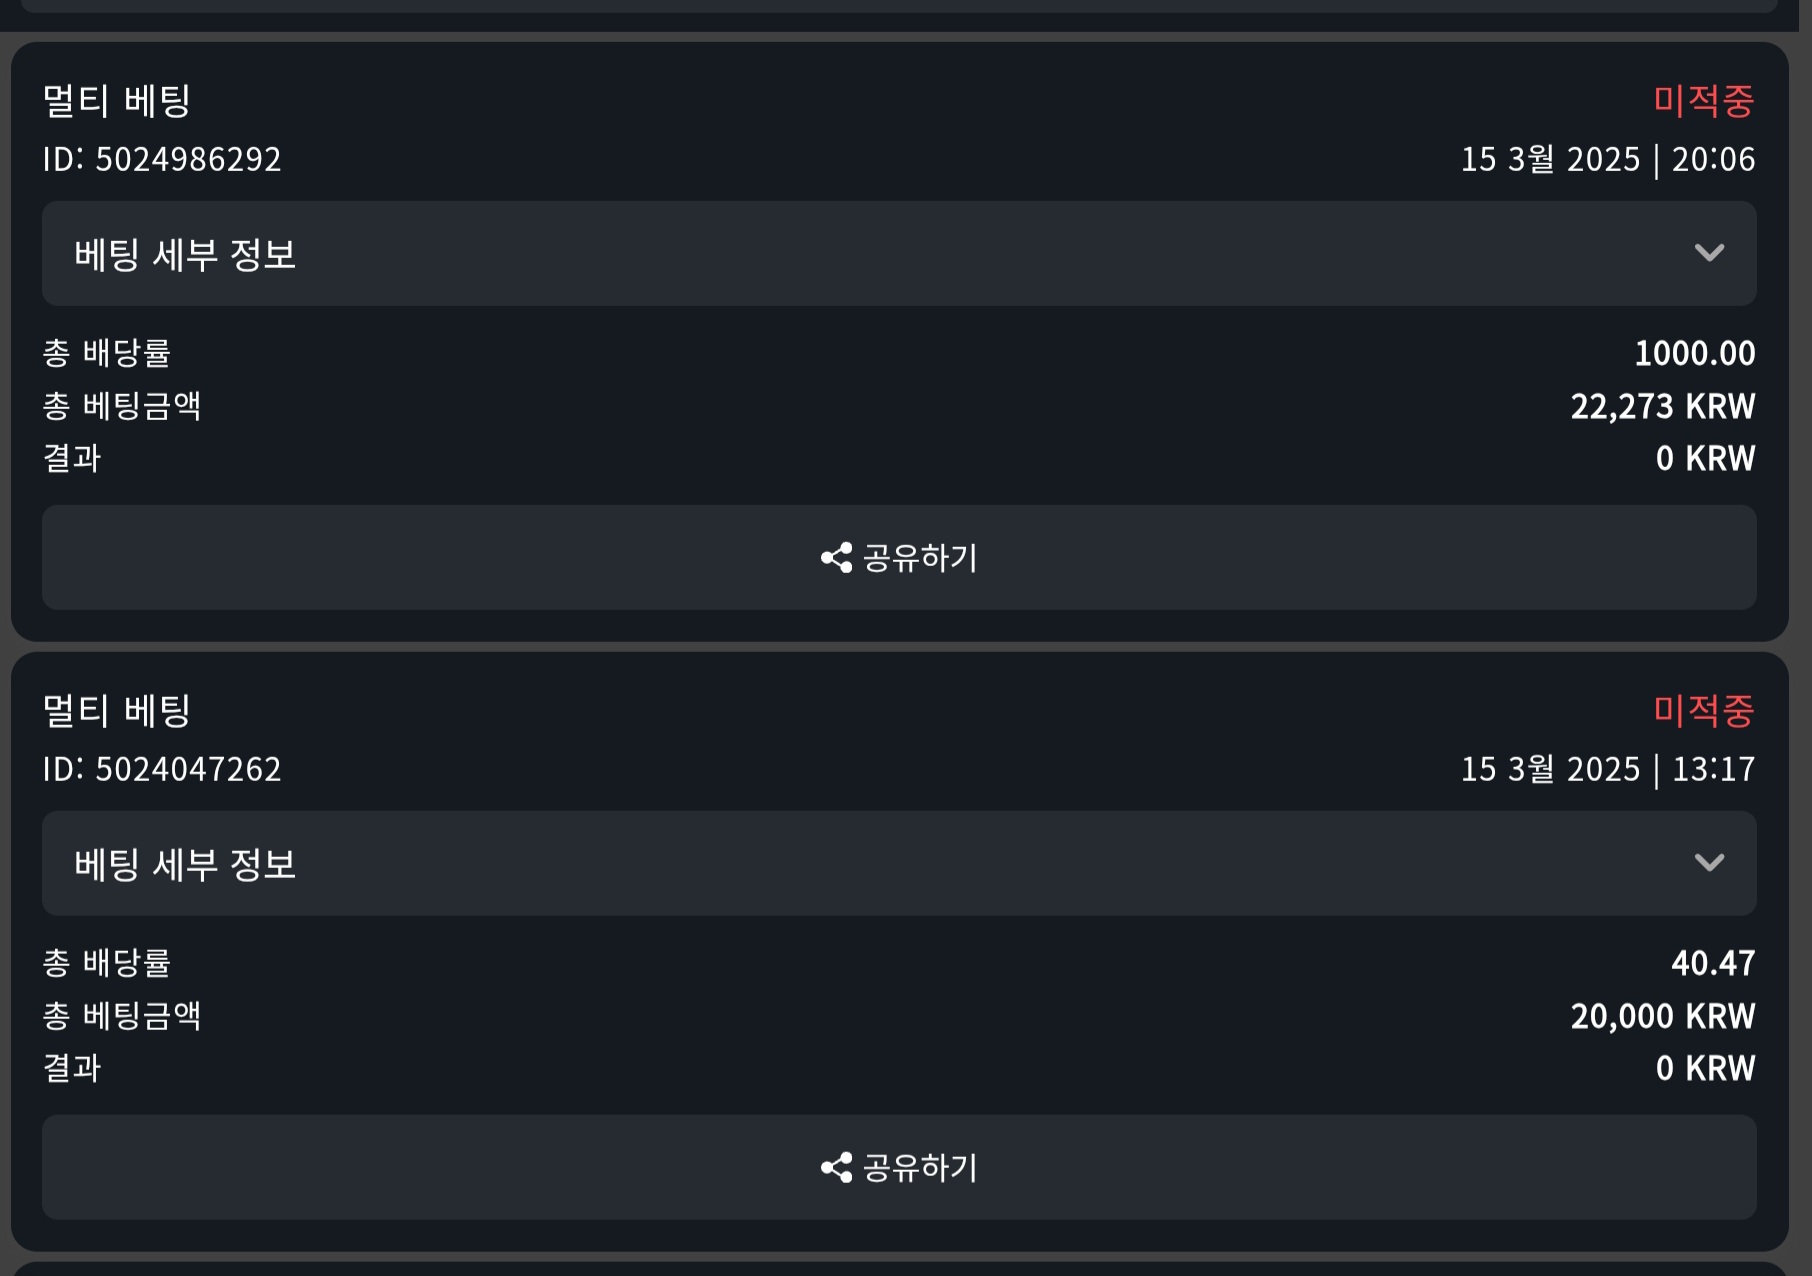1812x1276 pixels.
Task: Click the 1000.00 total odds value
Action: (x=1695, y=353)
